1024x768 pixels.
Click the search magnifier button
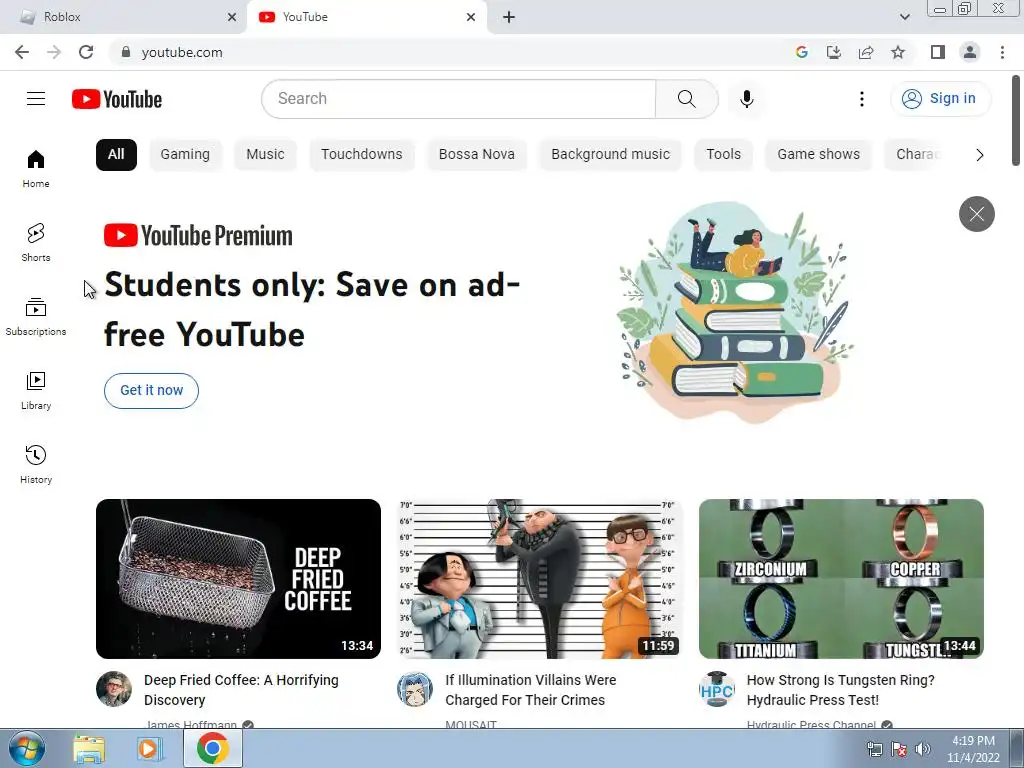point(686,99)
